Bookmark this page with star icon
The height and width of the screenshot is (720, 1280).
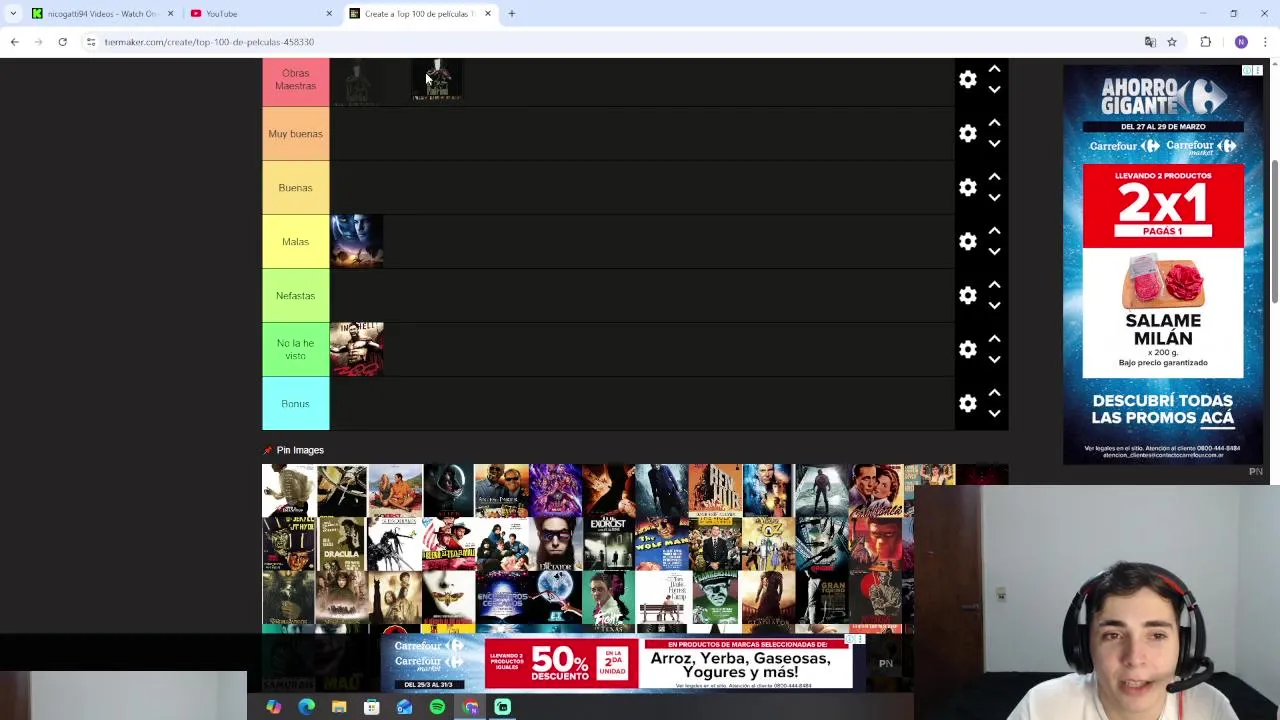1172,42
